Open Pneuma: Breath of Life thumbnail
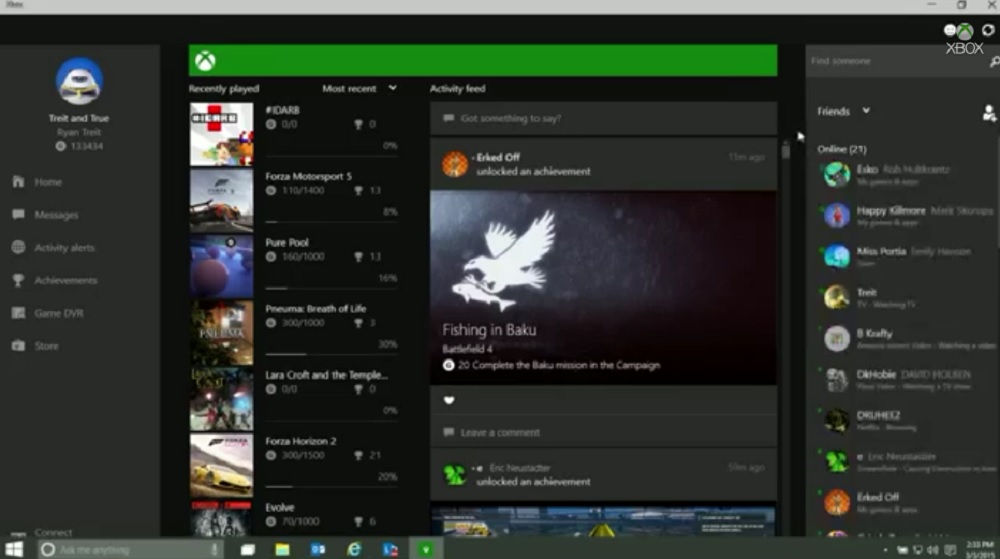Screen dimensions: 1000x559 (x=221, y=333)
